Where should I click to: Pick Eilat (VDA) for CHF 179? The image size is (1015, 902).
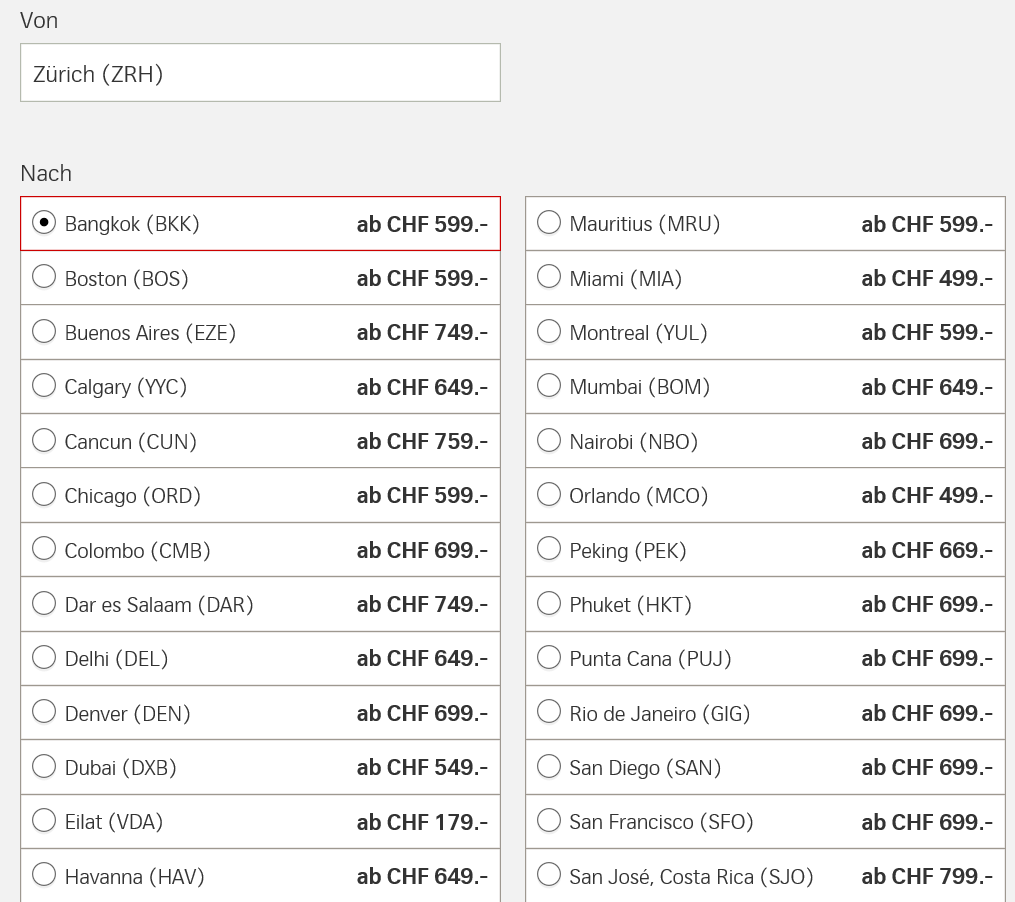(x=44, y=821)
